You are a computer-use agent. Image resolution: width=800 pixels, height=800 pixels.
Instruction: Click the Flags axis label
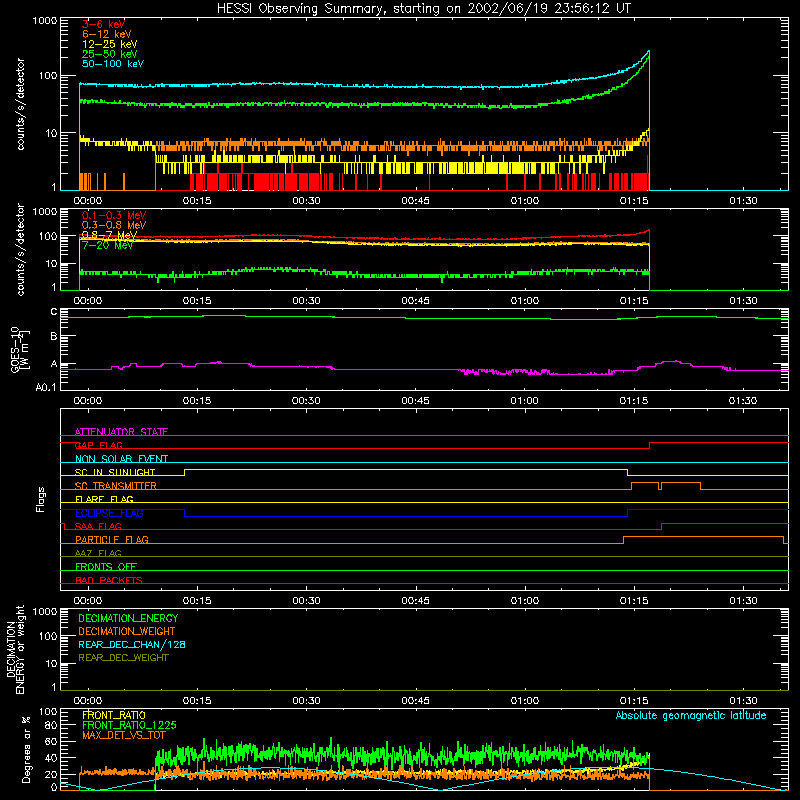(41, 499)
